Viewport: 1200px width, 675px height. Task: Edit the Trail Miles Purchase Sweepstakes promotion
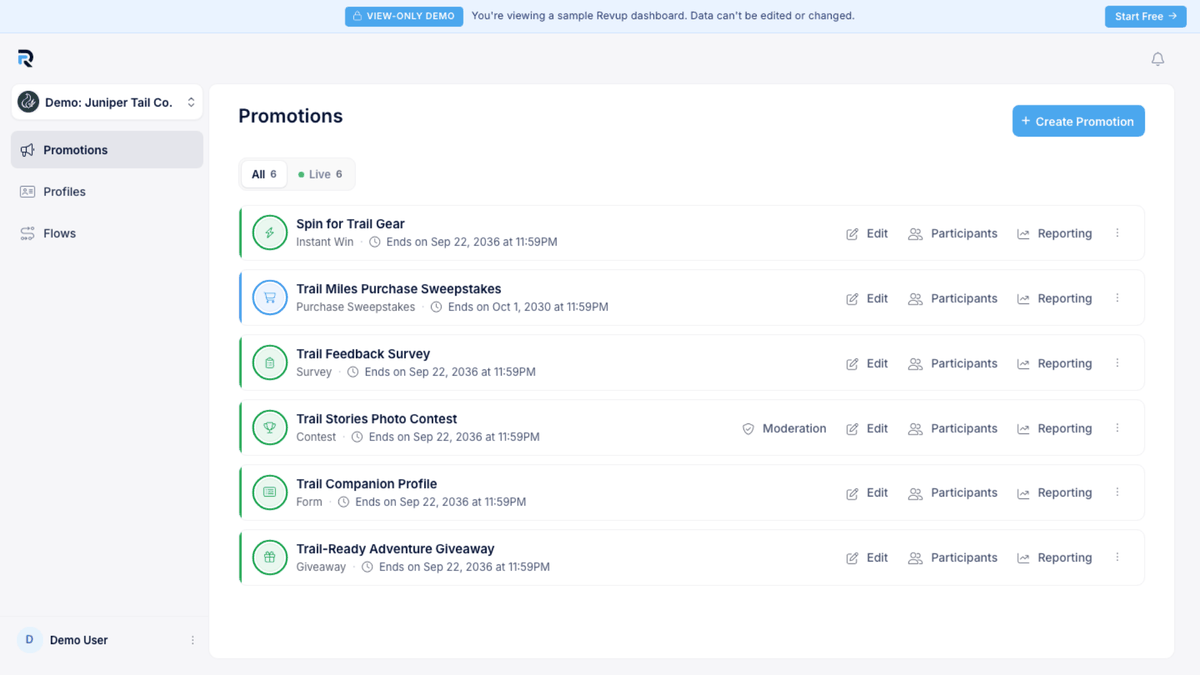(867, 298)
